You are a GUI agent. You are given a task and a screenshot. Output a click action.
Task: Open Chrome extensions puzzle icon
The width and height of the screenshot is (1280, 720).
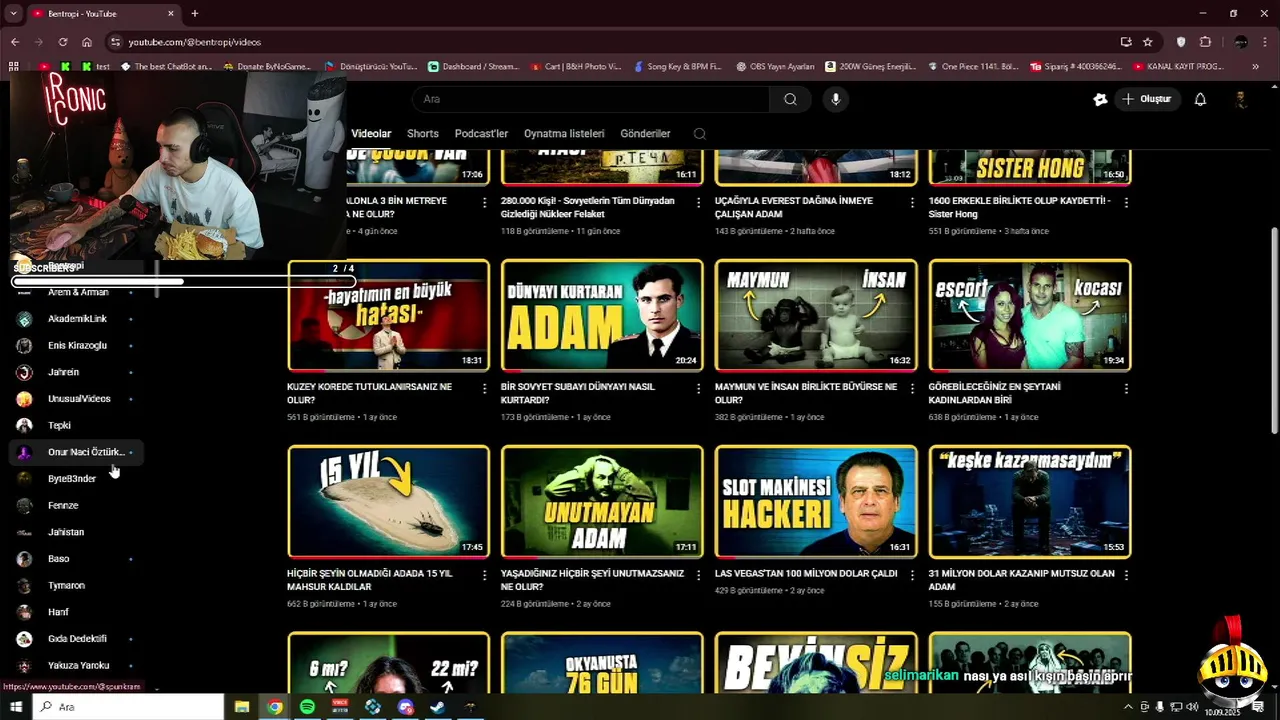click(1205, 42)
